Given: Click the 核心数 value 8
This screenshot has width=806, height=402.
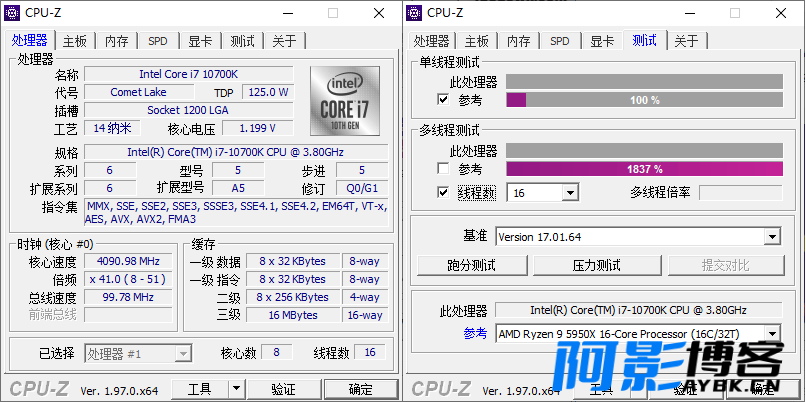Looking at the screenshot, I should coord(277,352).
